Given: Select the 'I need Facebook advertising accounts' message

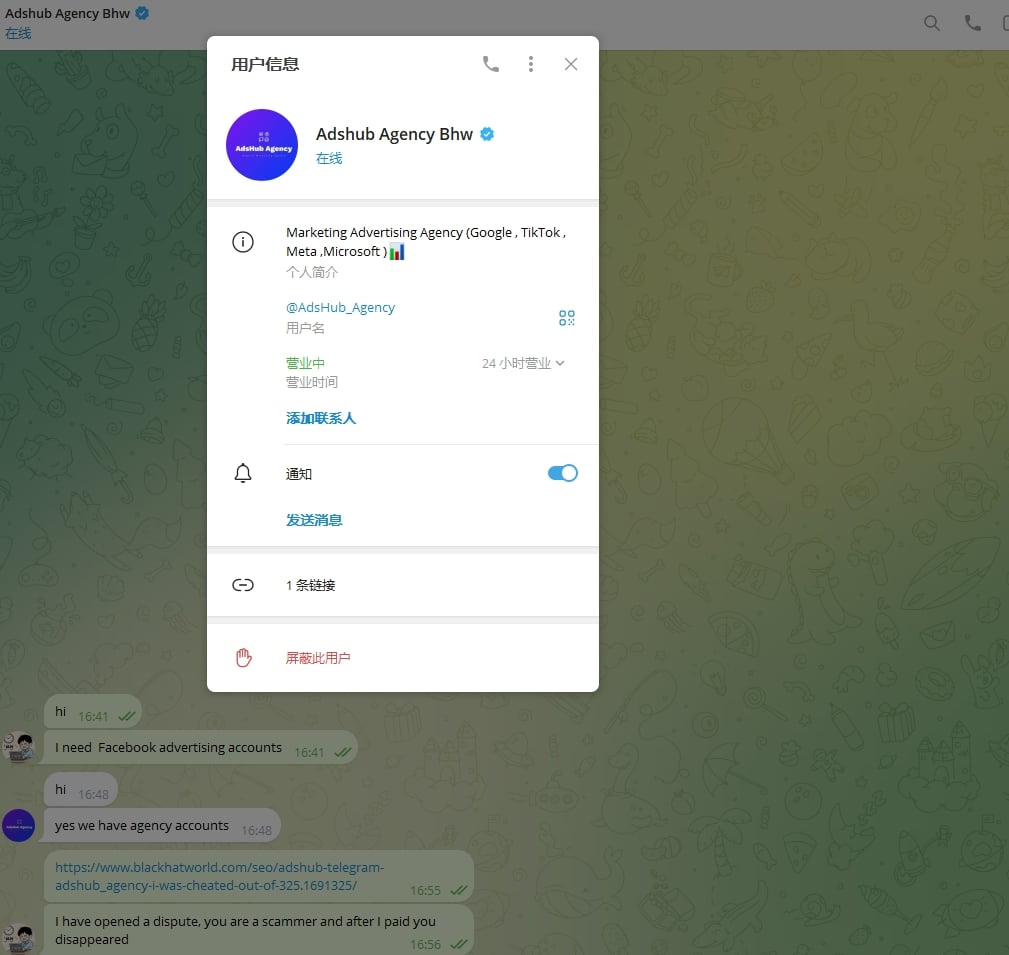Looking at the screenshot, I should point(200,747).
